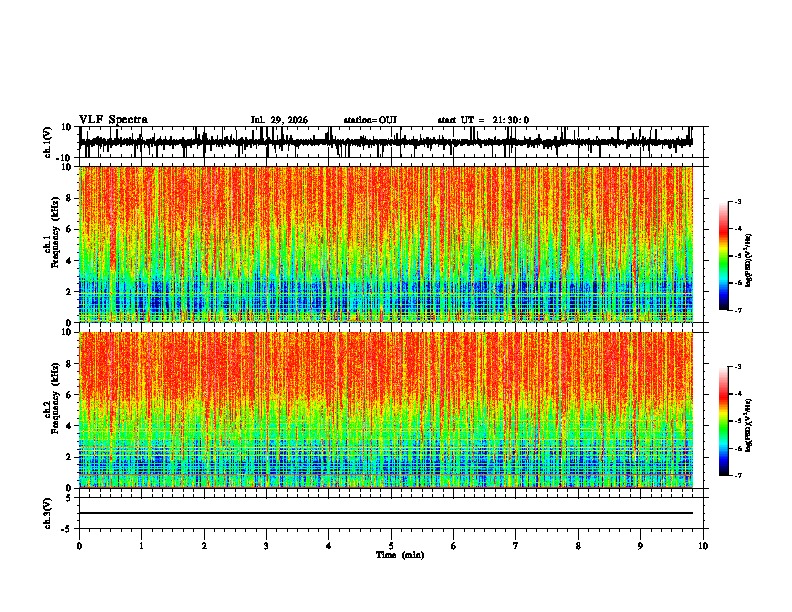This screenshot has width=792, height=612.
Task: Click the ch.2 frequency axis "6" tick label
Action: pos(70,394)
